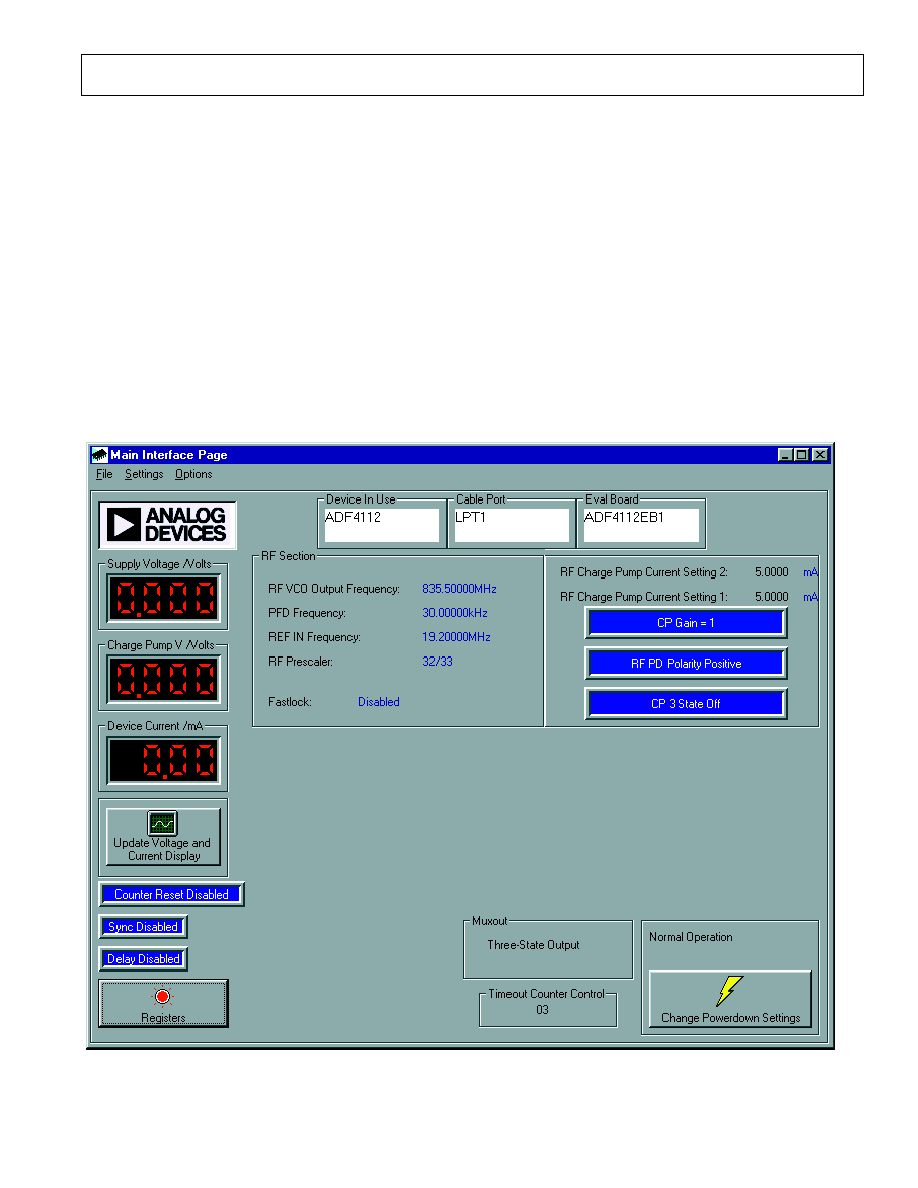Click mA unit beside Current Setting 1
The image size is (918, 1188).
click(x=810, y=597)
